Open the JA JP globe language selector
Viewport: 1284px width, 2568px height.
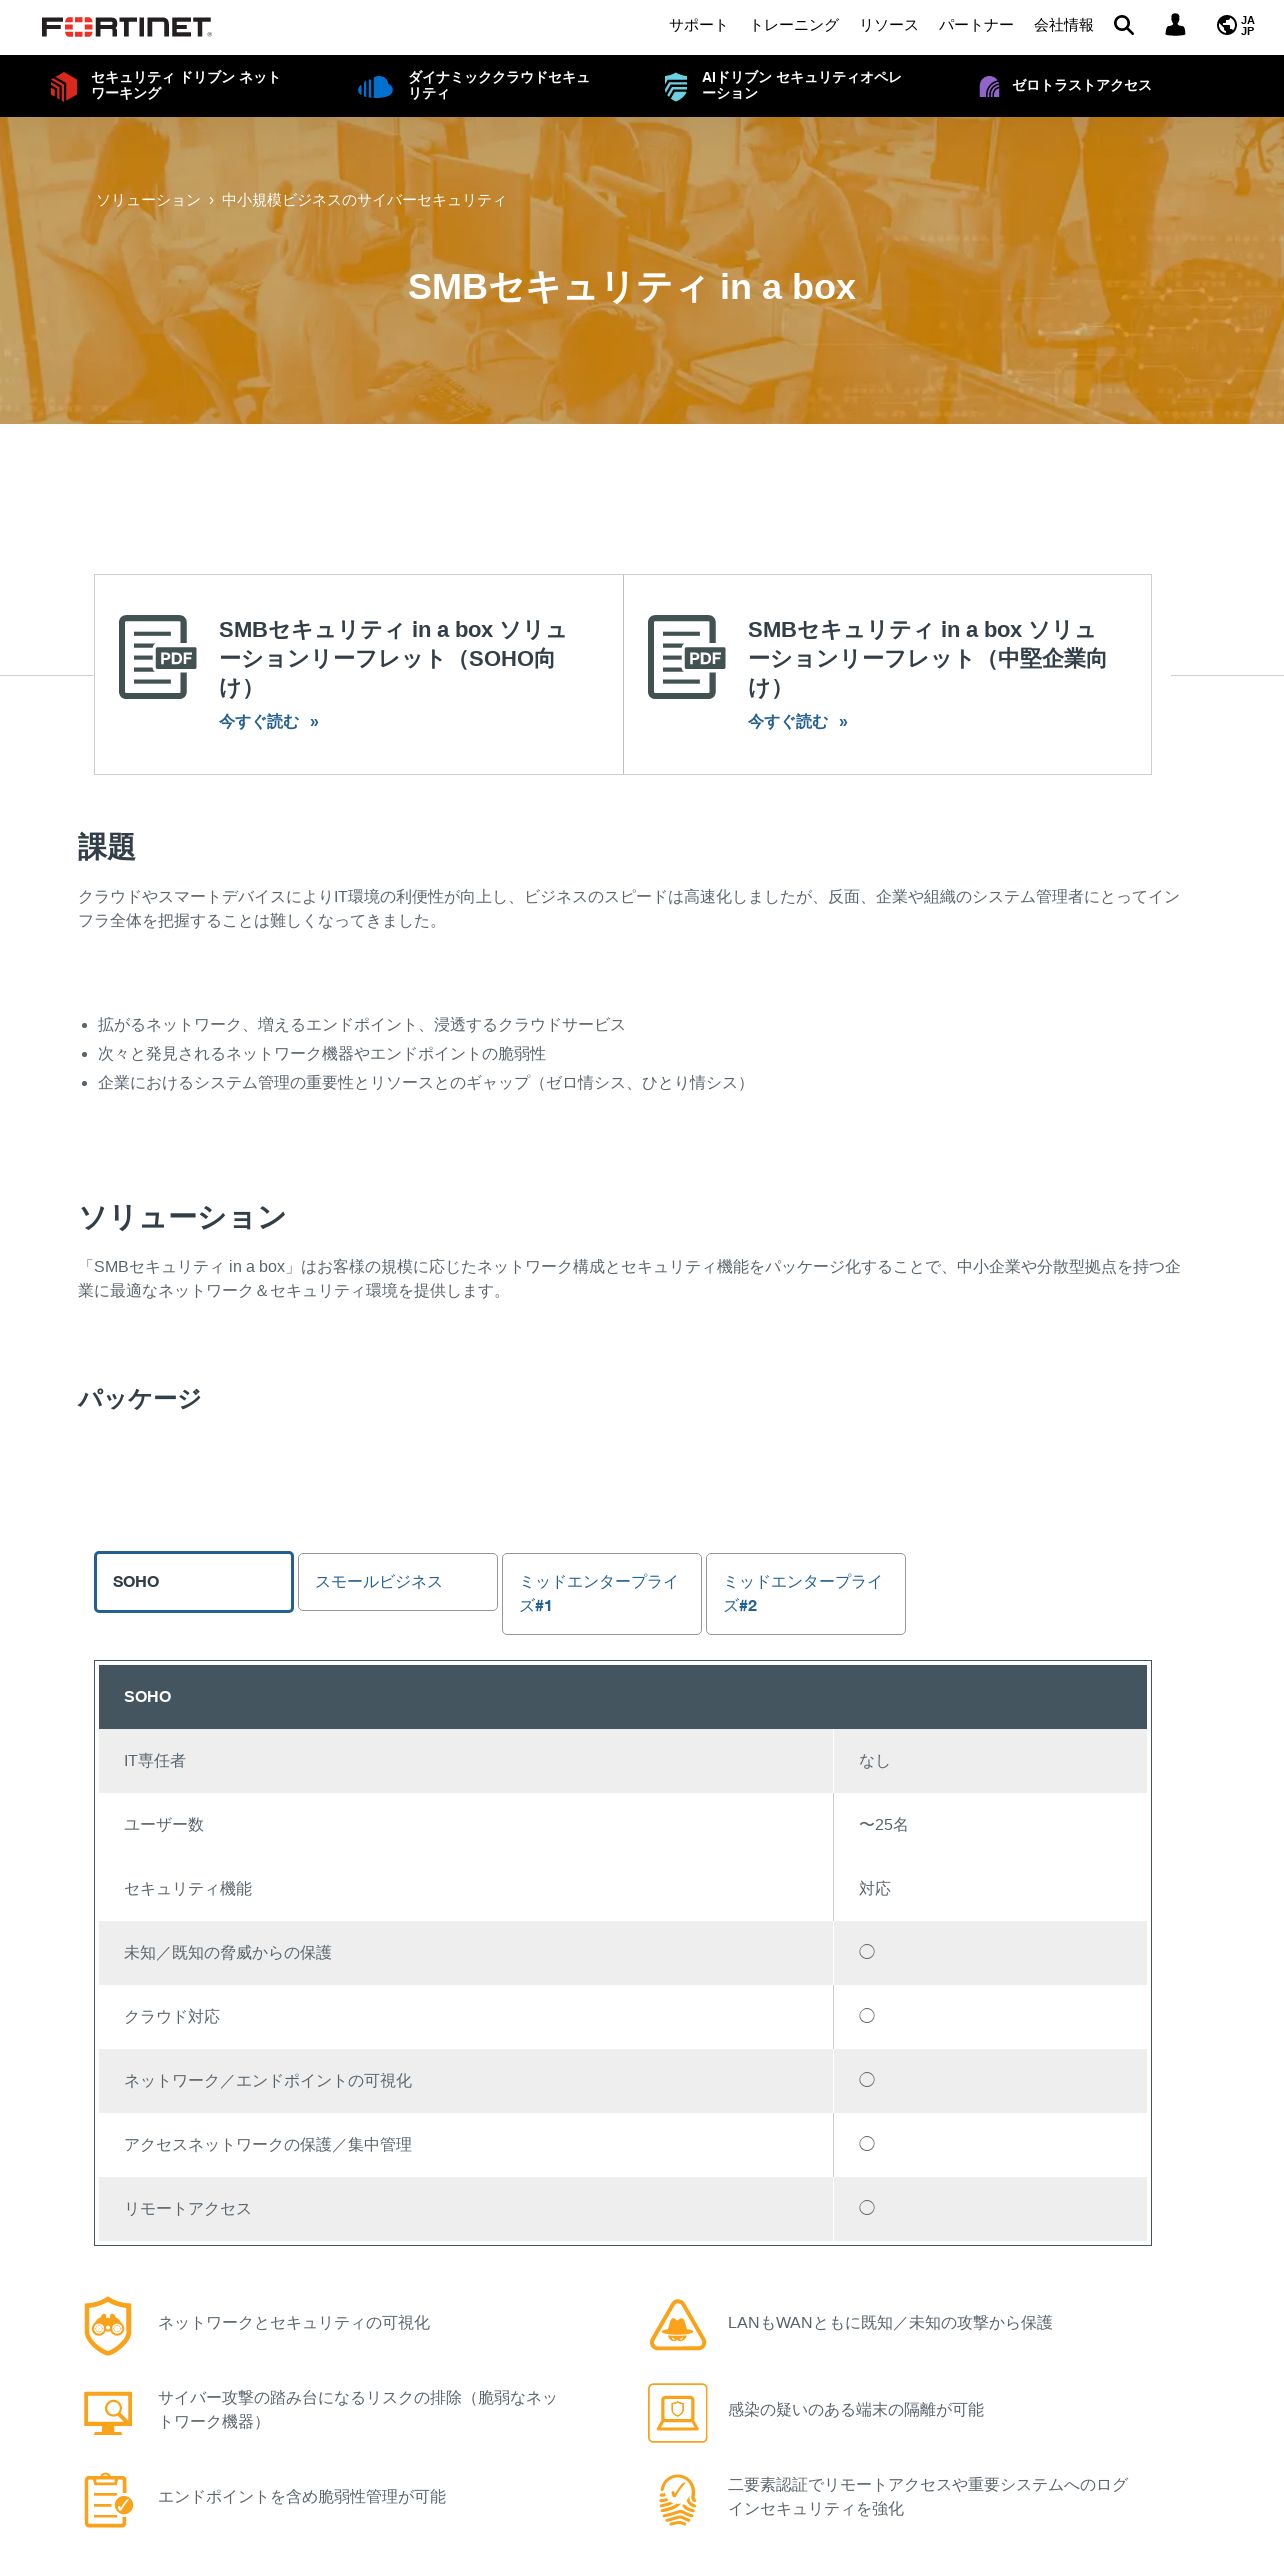click(1236, 25)
